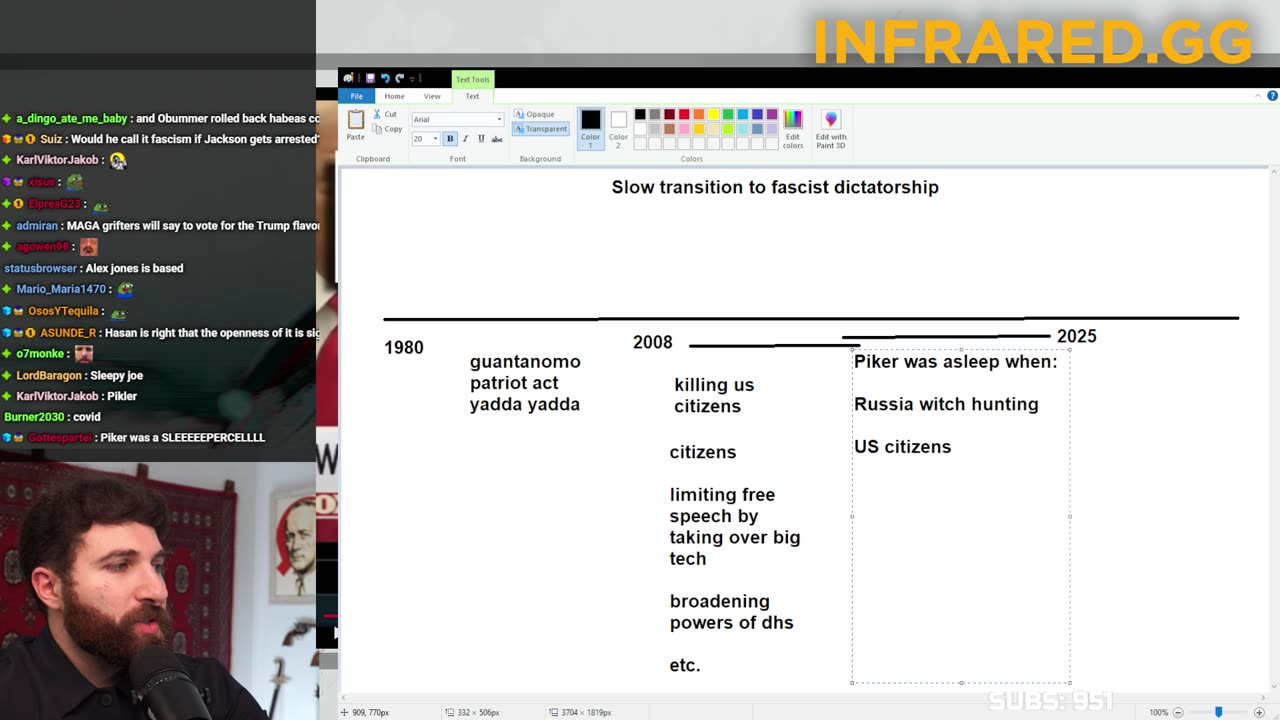
Task: Click the 'killing us citizens' text
Action: tap(714, 395)
